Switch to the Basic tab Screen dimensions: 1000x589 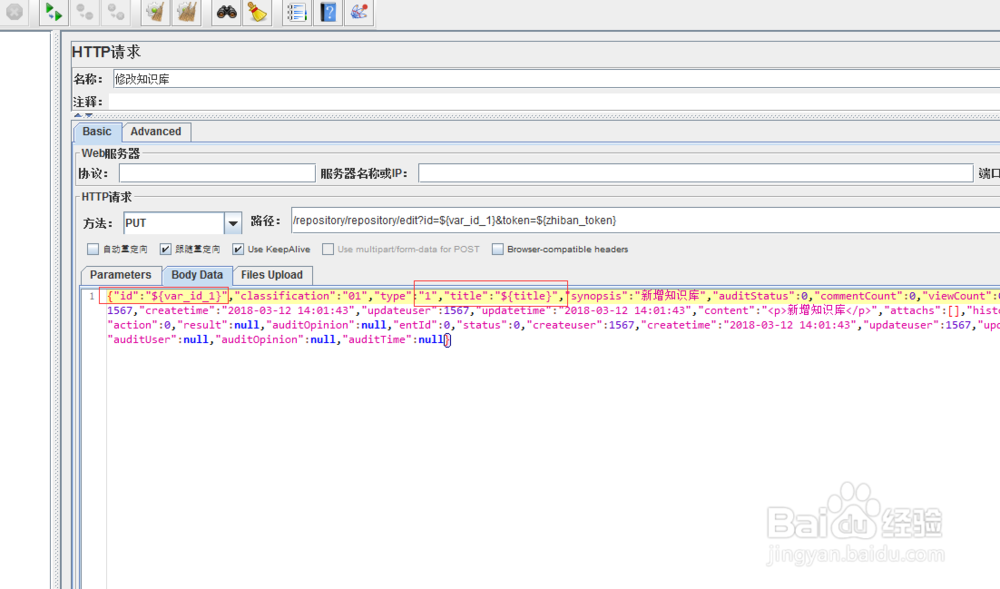[97, 131]
